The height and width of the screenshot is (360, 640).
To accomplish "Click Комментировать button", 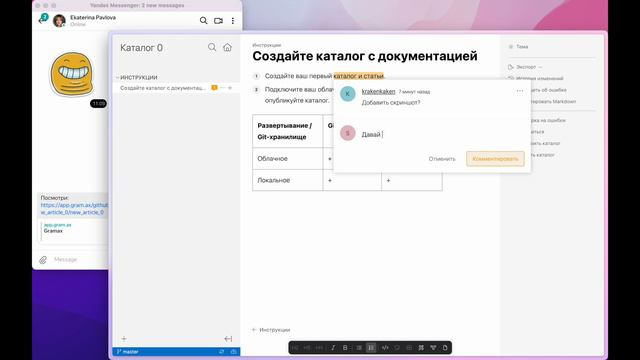I will (495, 159).
